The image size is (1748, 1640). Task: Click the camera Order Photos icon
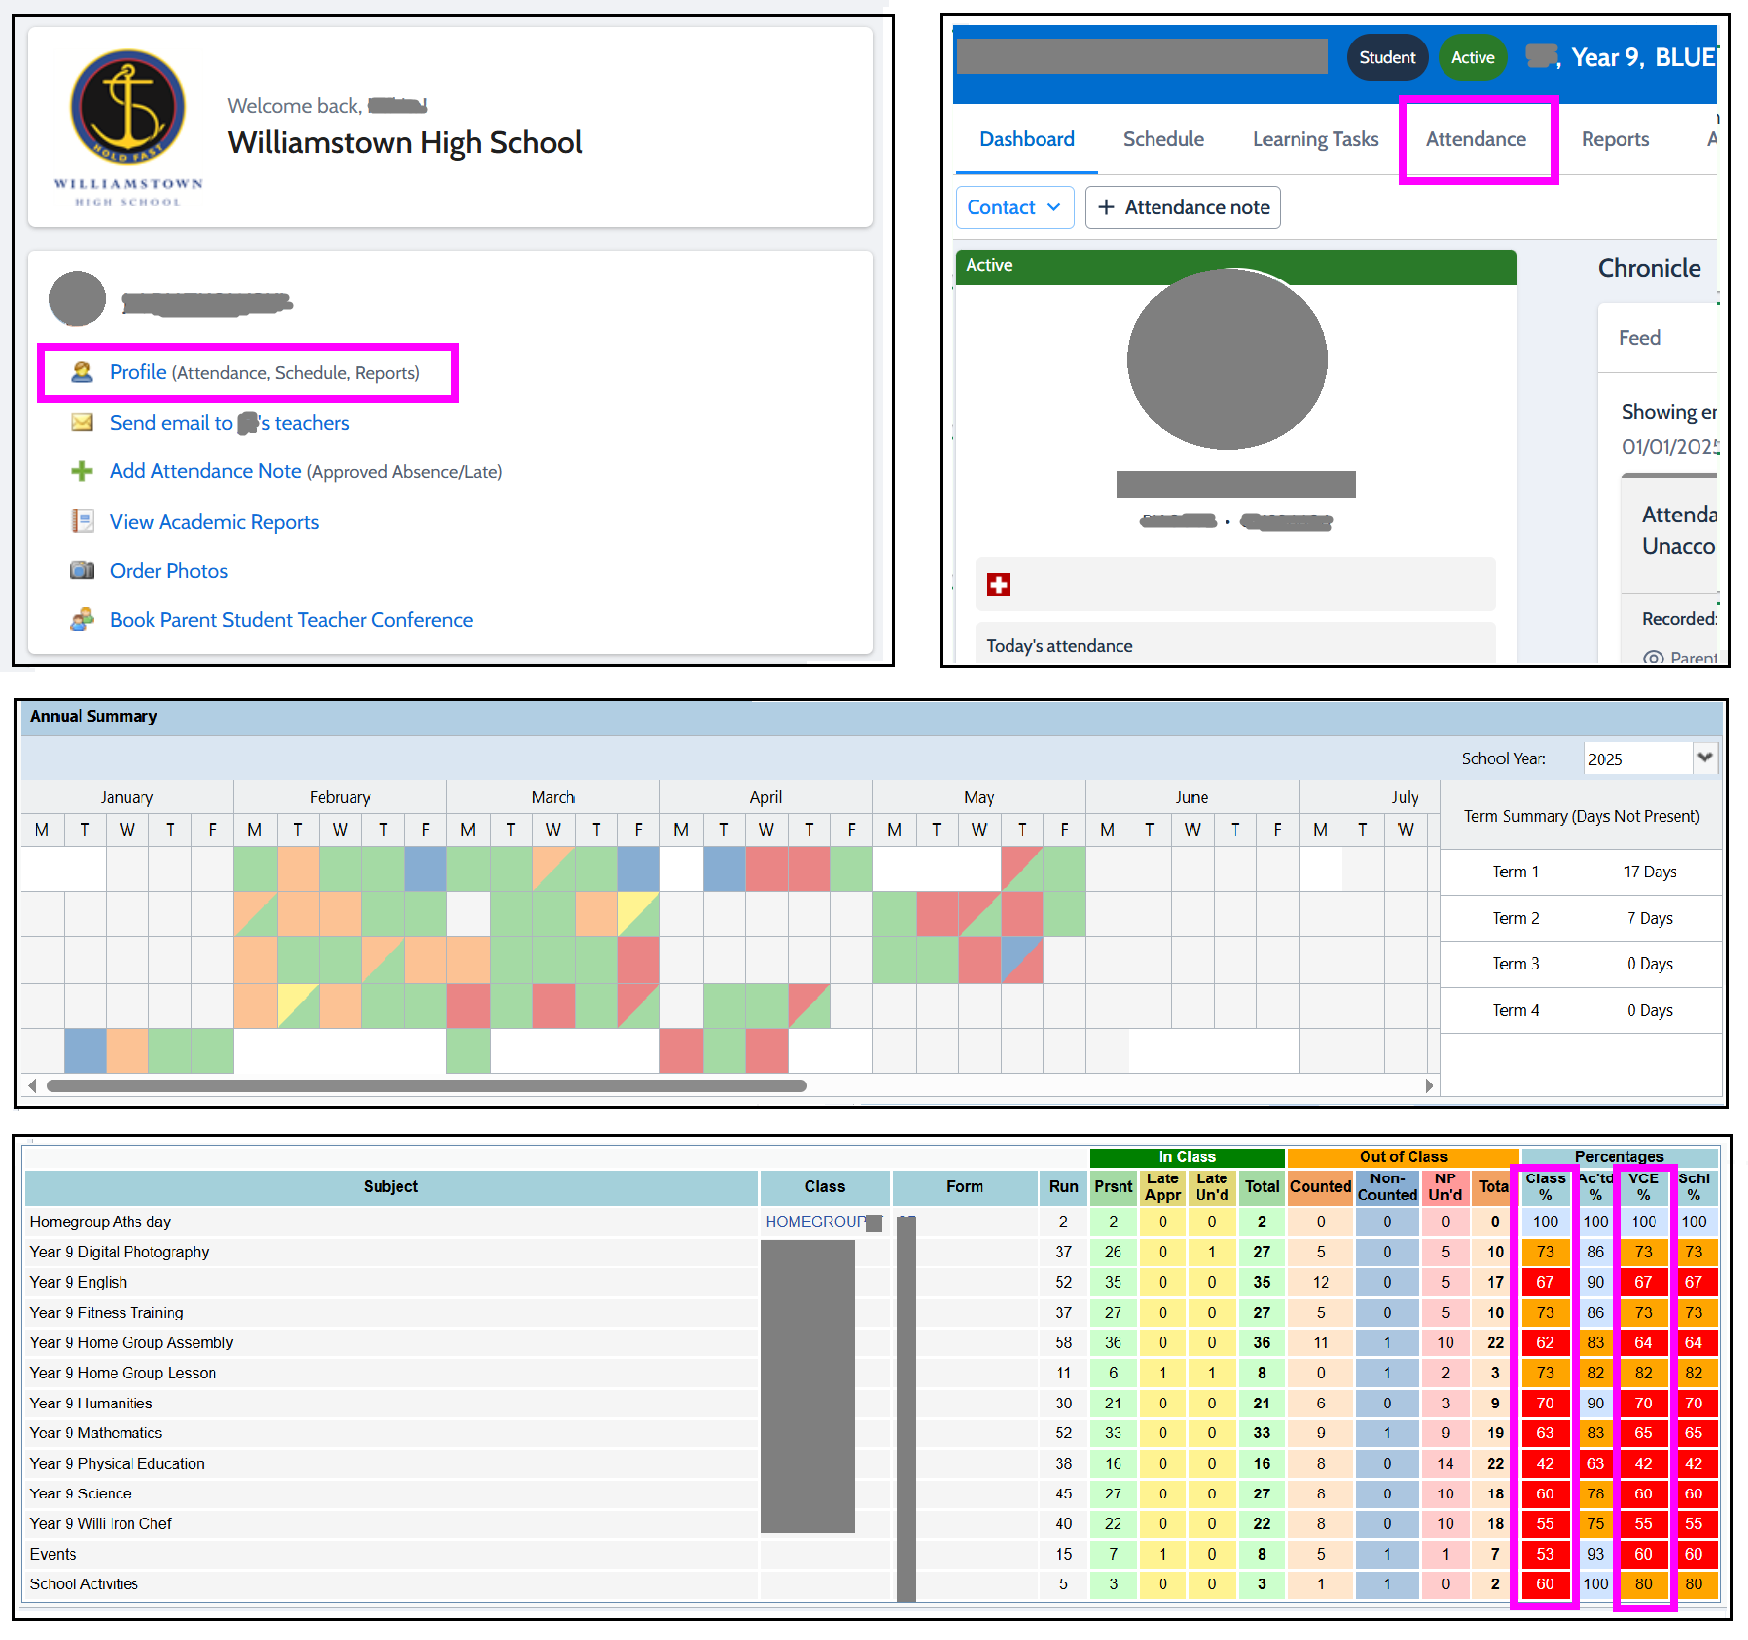click(x=82, y=570)
